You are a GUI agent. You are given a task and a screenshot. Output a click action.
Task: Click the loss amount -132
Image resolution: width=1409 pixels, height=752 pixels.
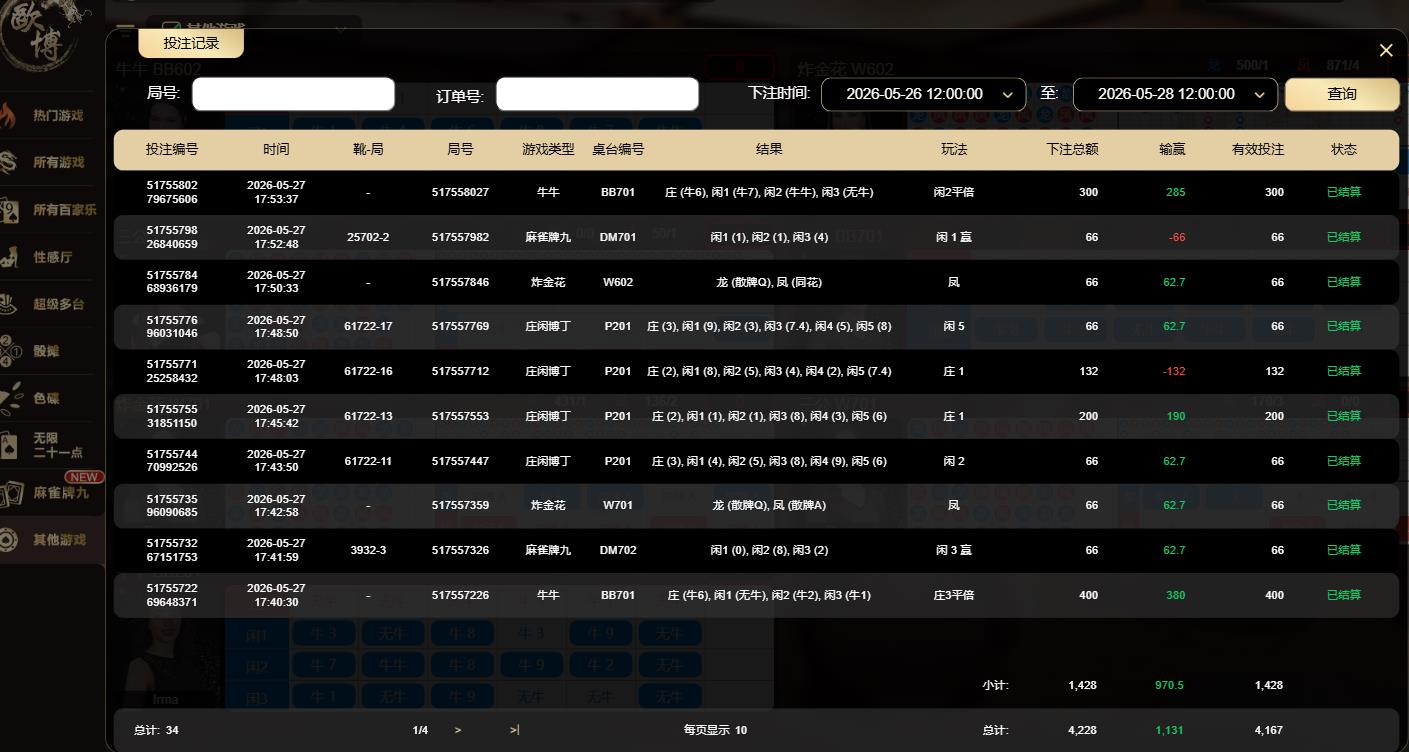pyautogui.click(x=1174, y=371)
